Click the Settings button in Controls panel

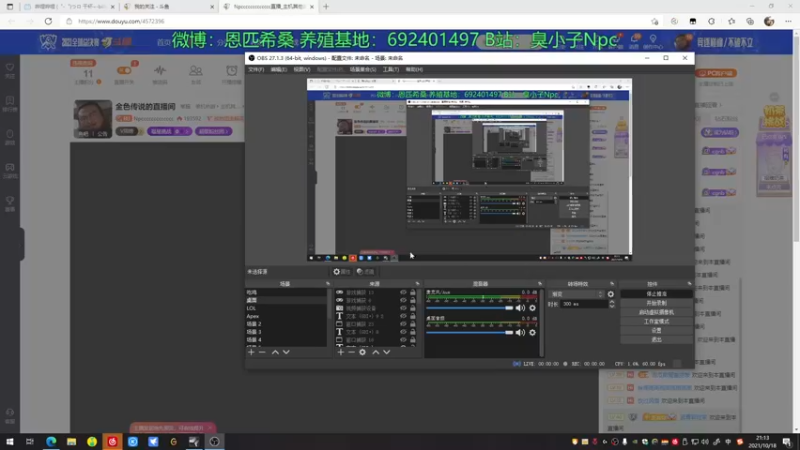click(656, 331)
